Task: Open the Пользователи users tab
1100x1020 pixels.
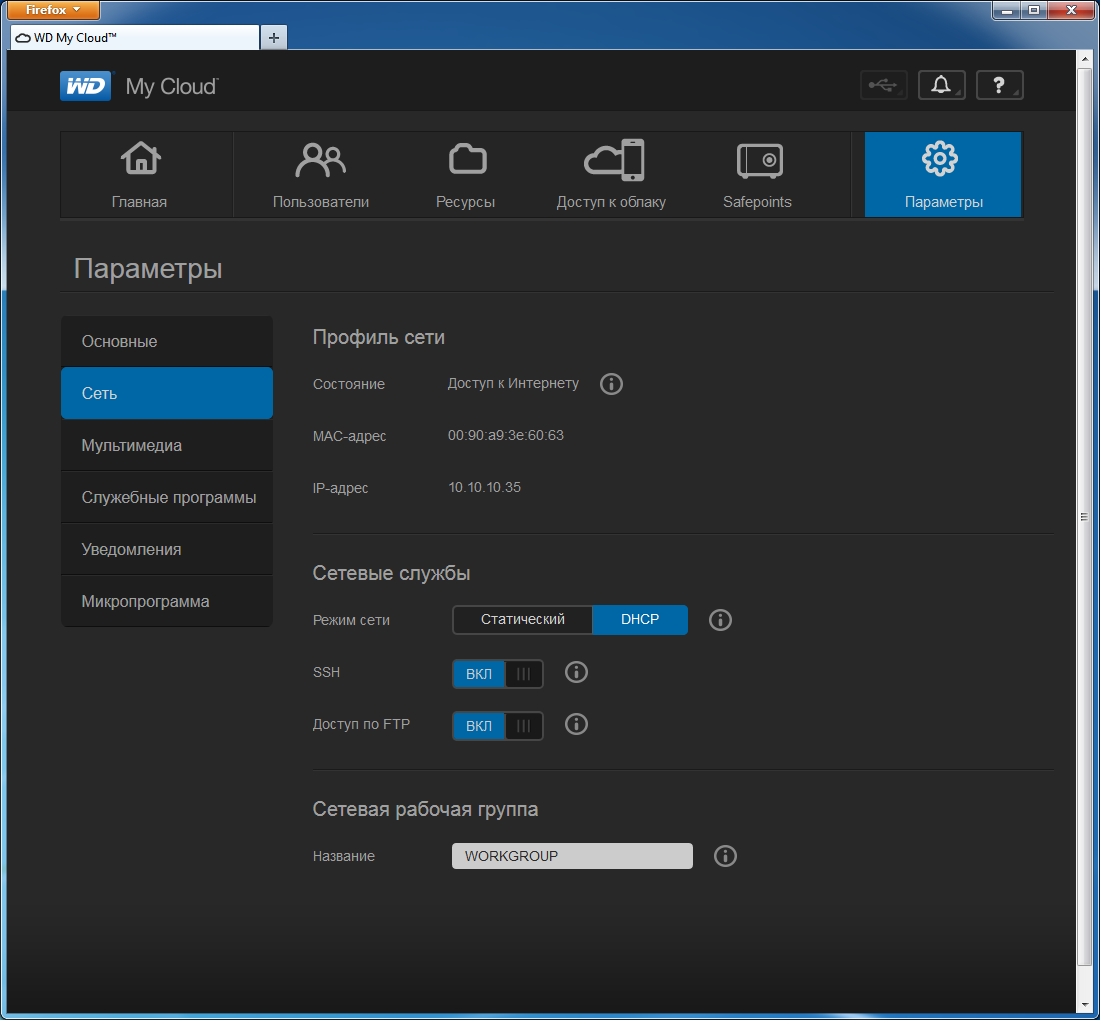Action: click(x=321, y=175)
